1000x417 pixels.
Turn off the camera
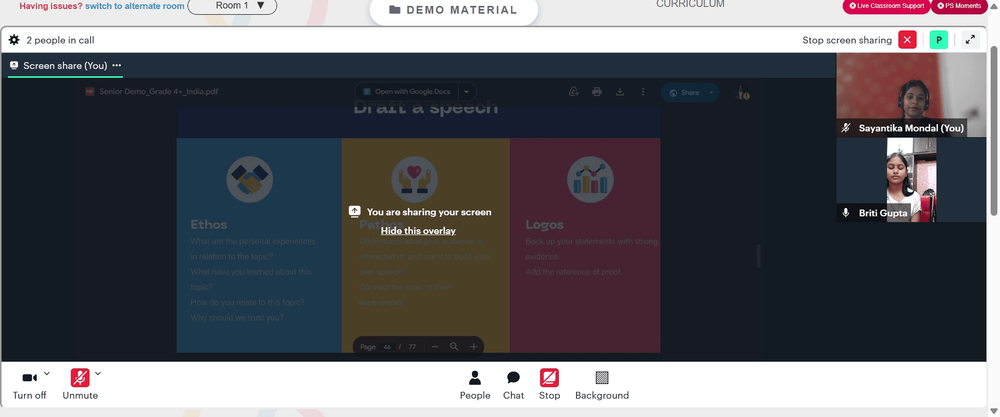[29, 384]
